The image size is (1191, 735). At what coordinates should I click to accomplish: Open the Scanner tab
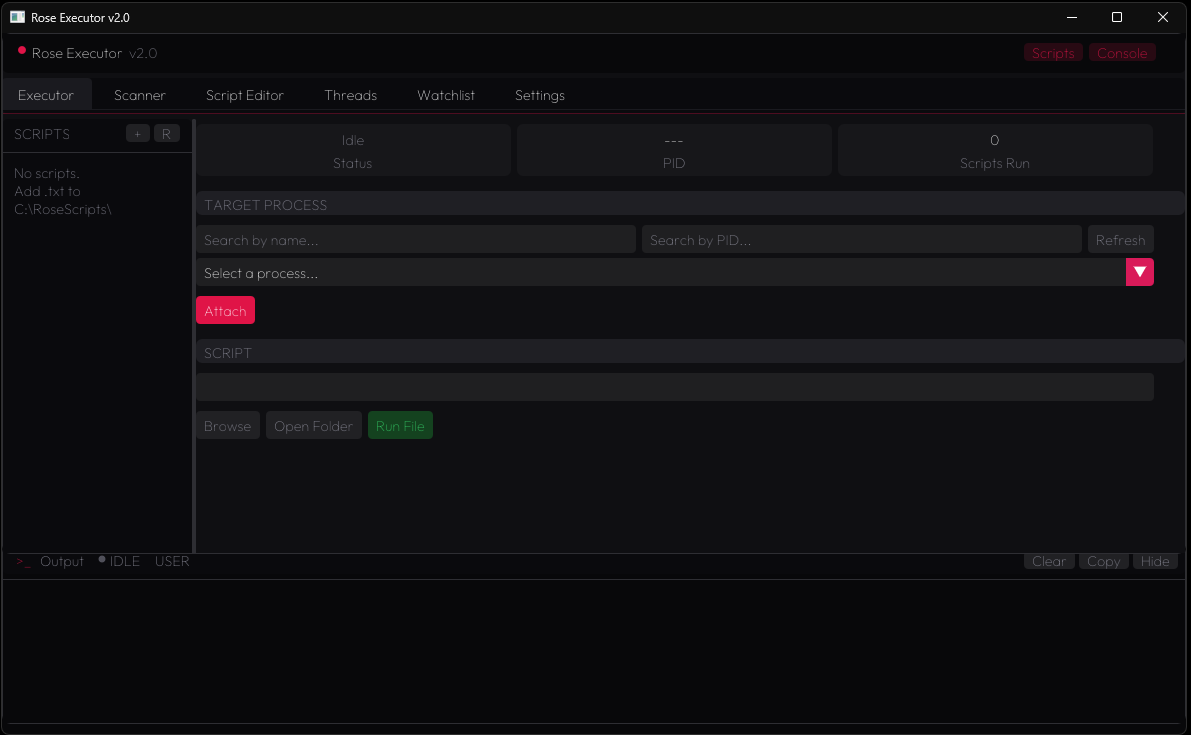coord(140,95)
